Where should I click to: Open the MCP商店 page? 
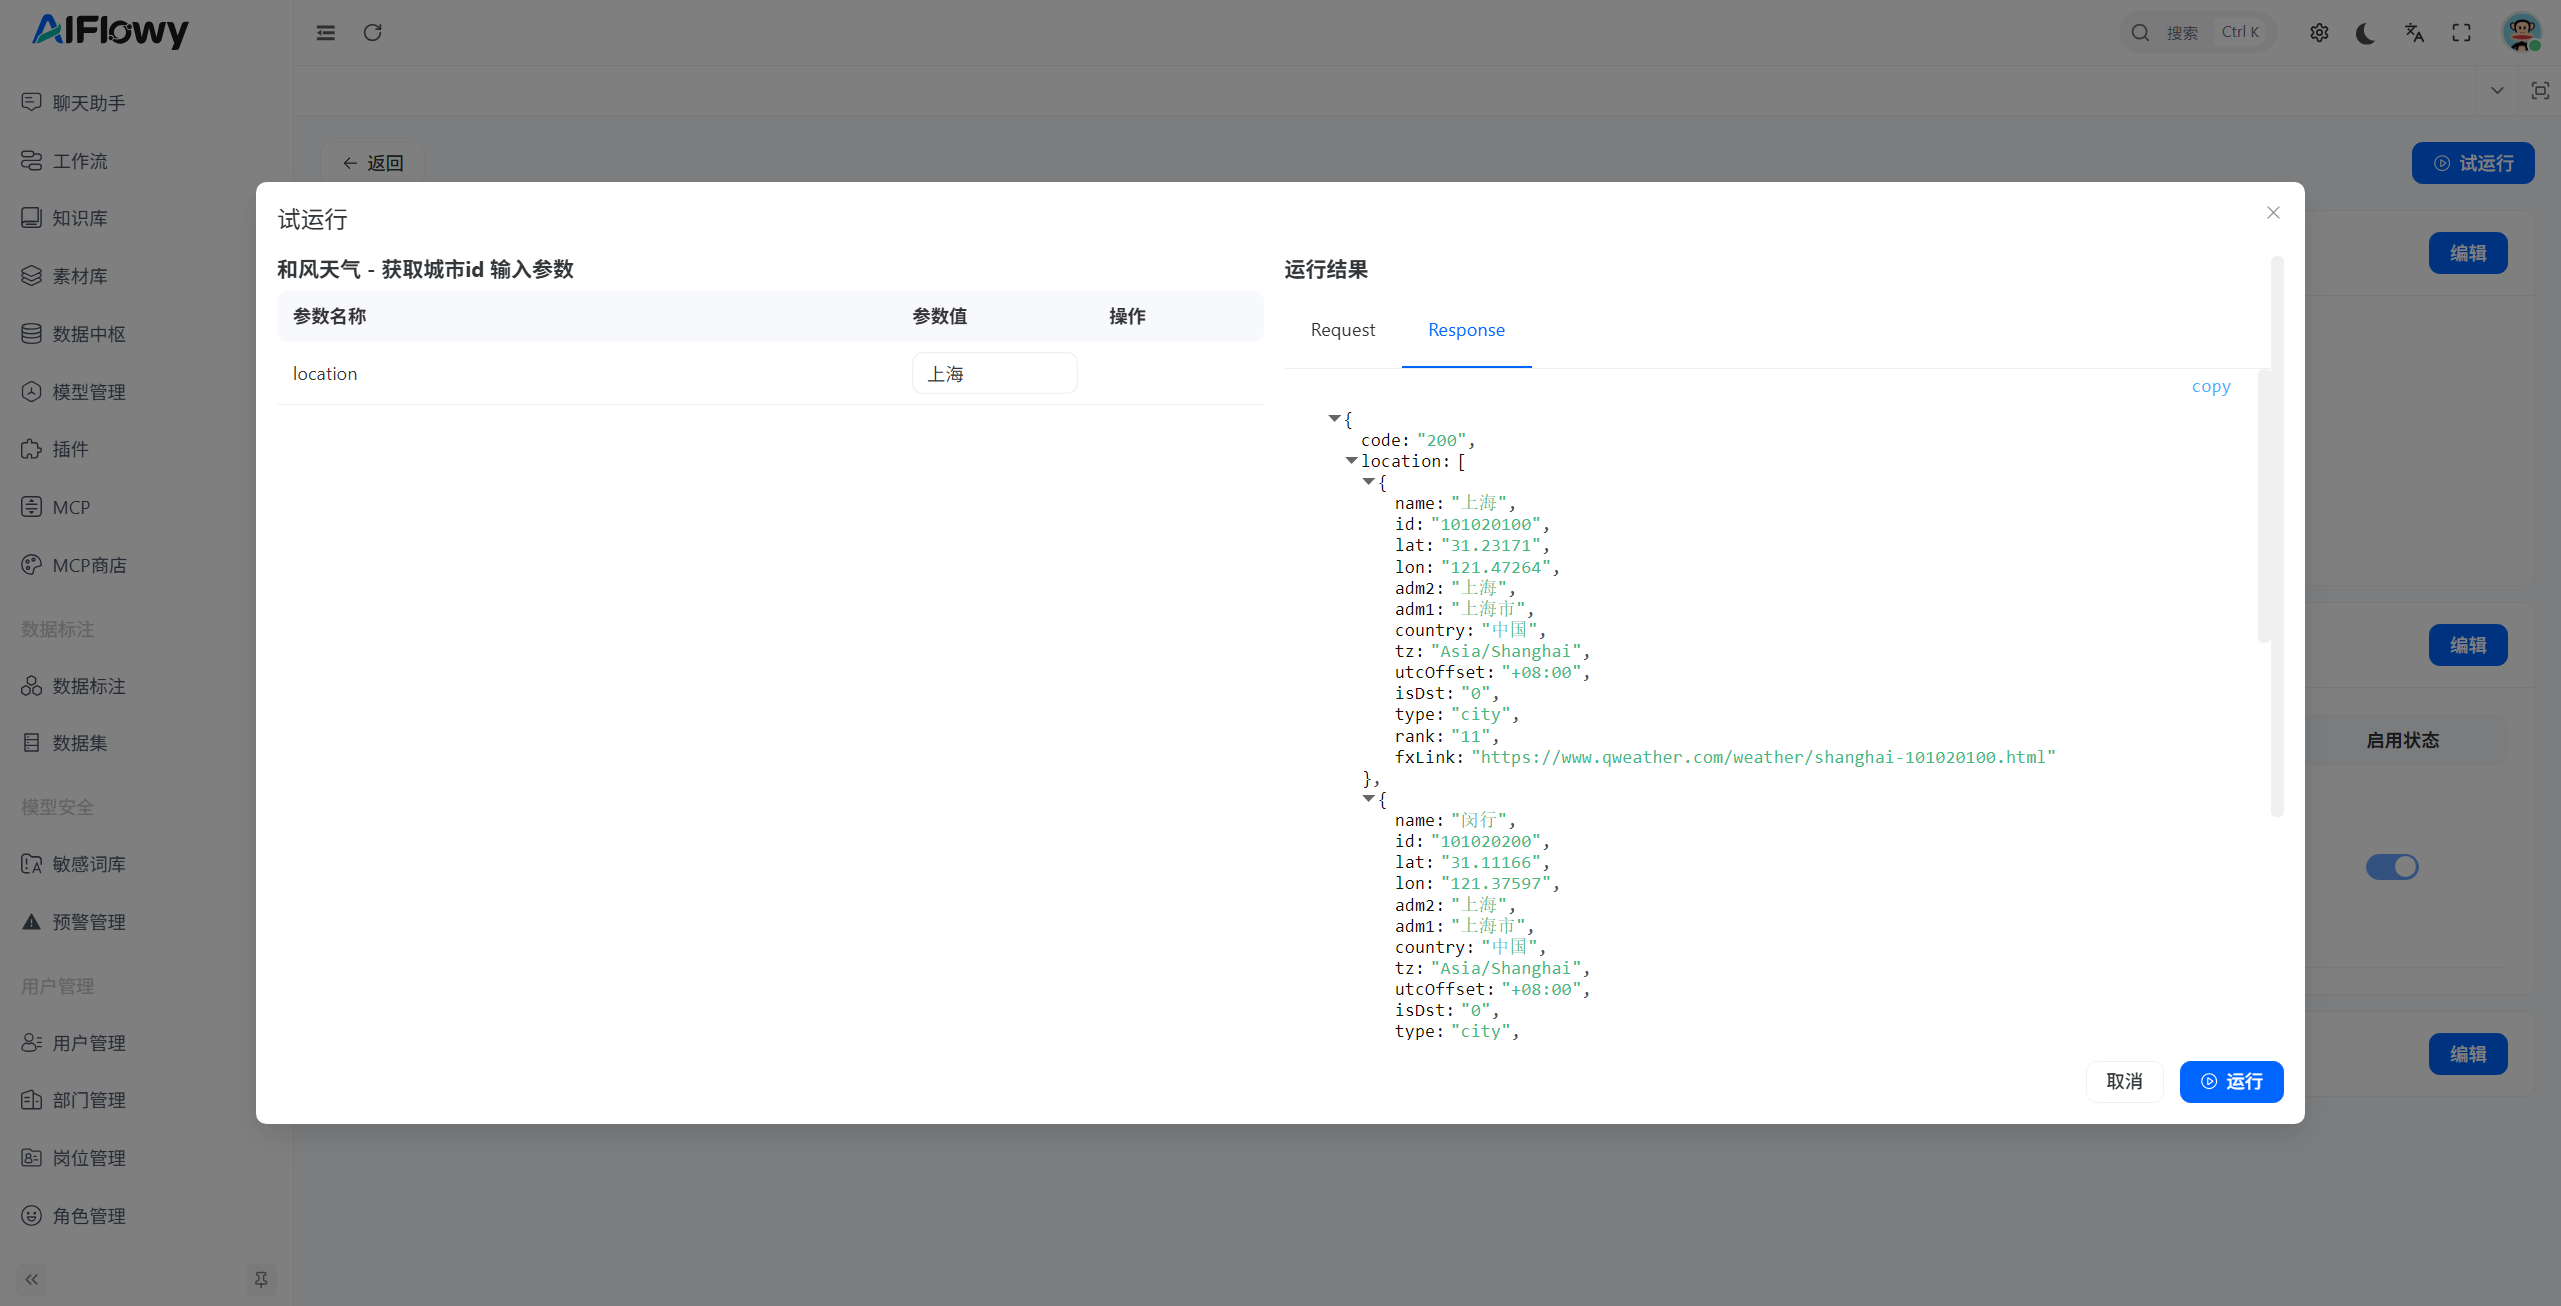(89, 565)
